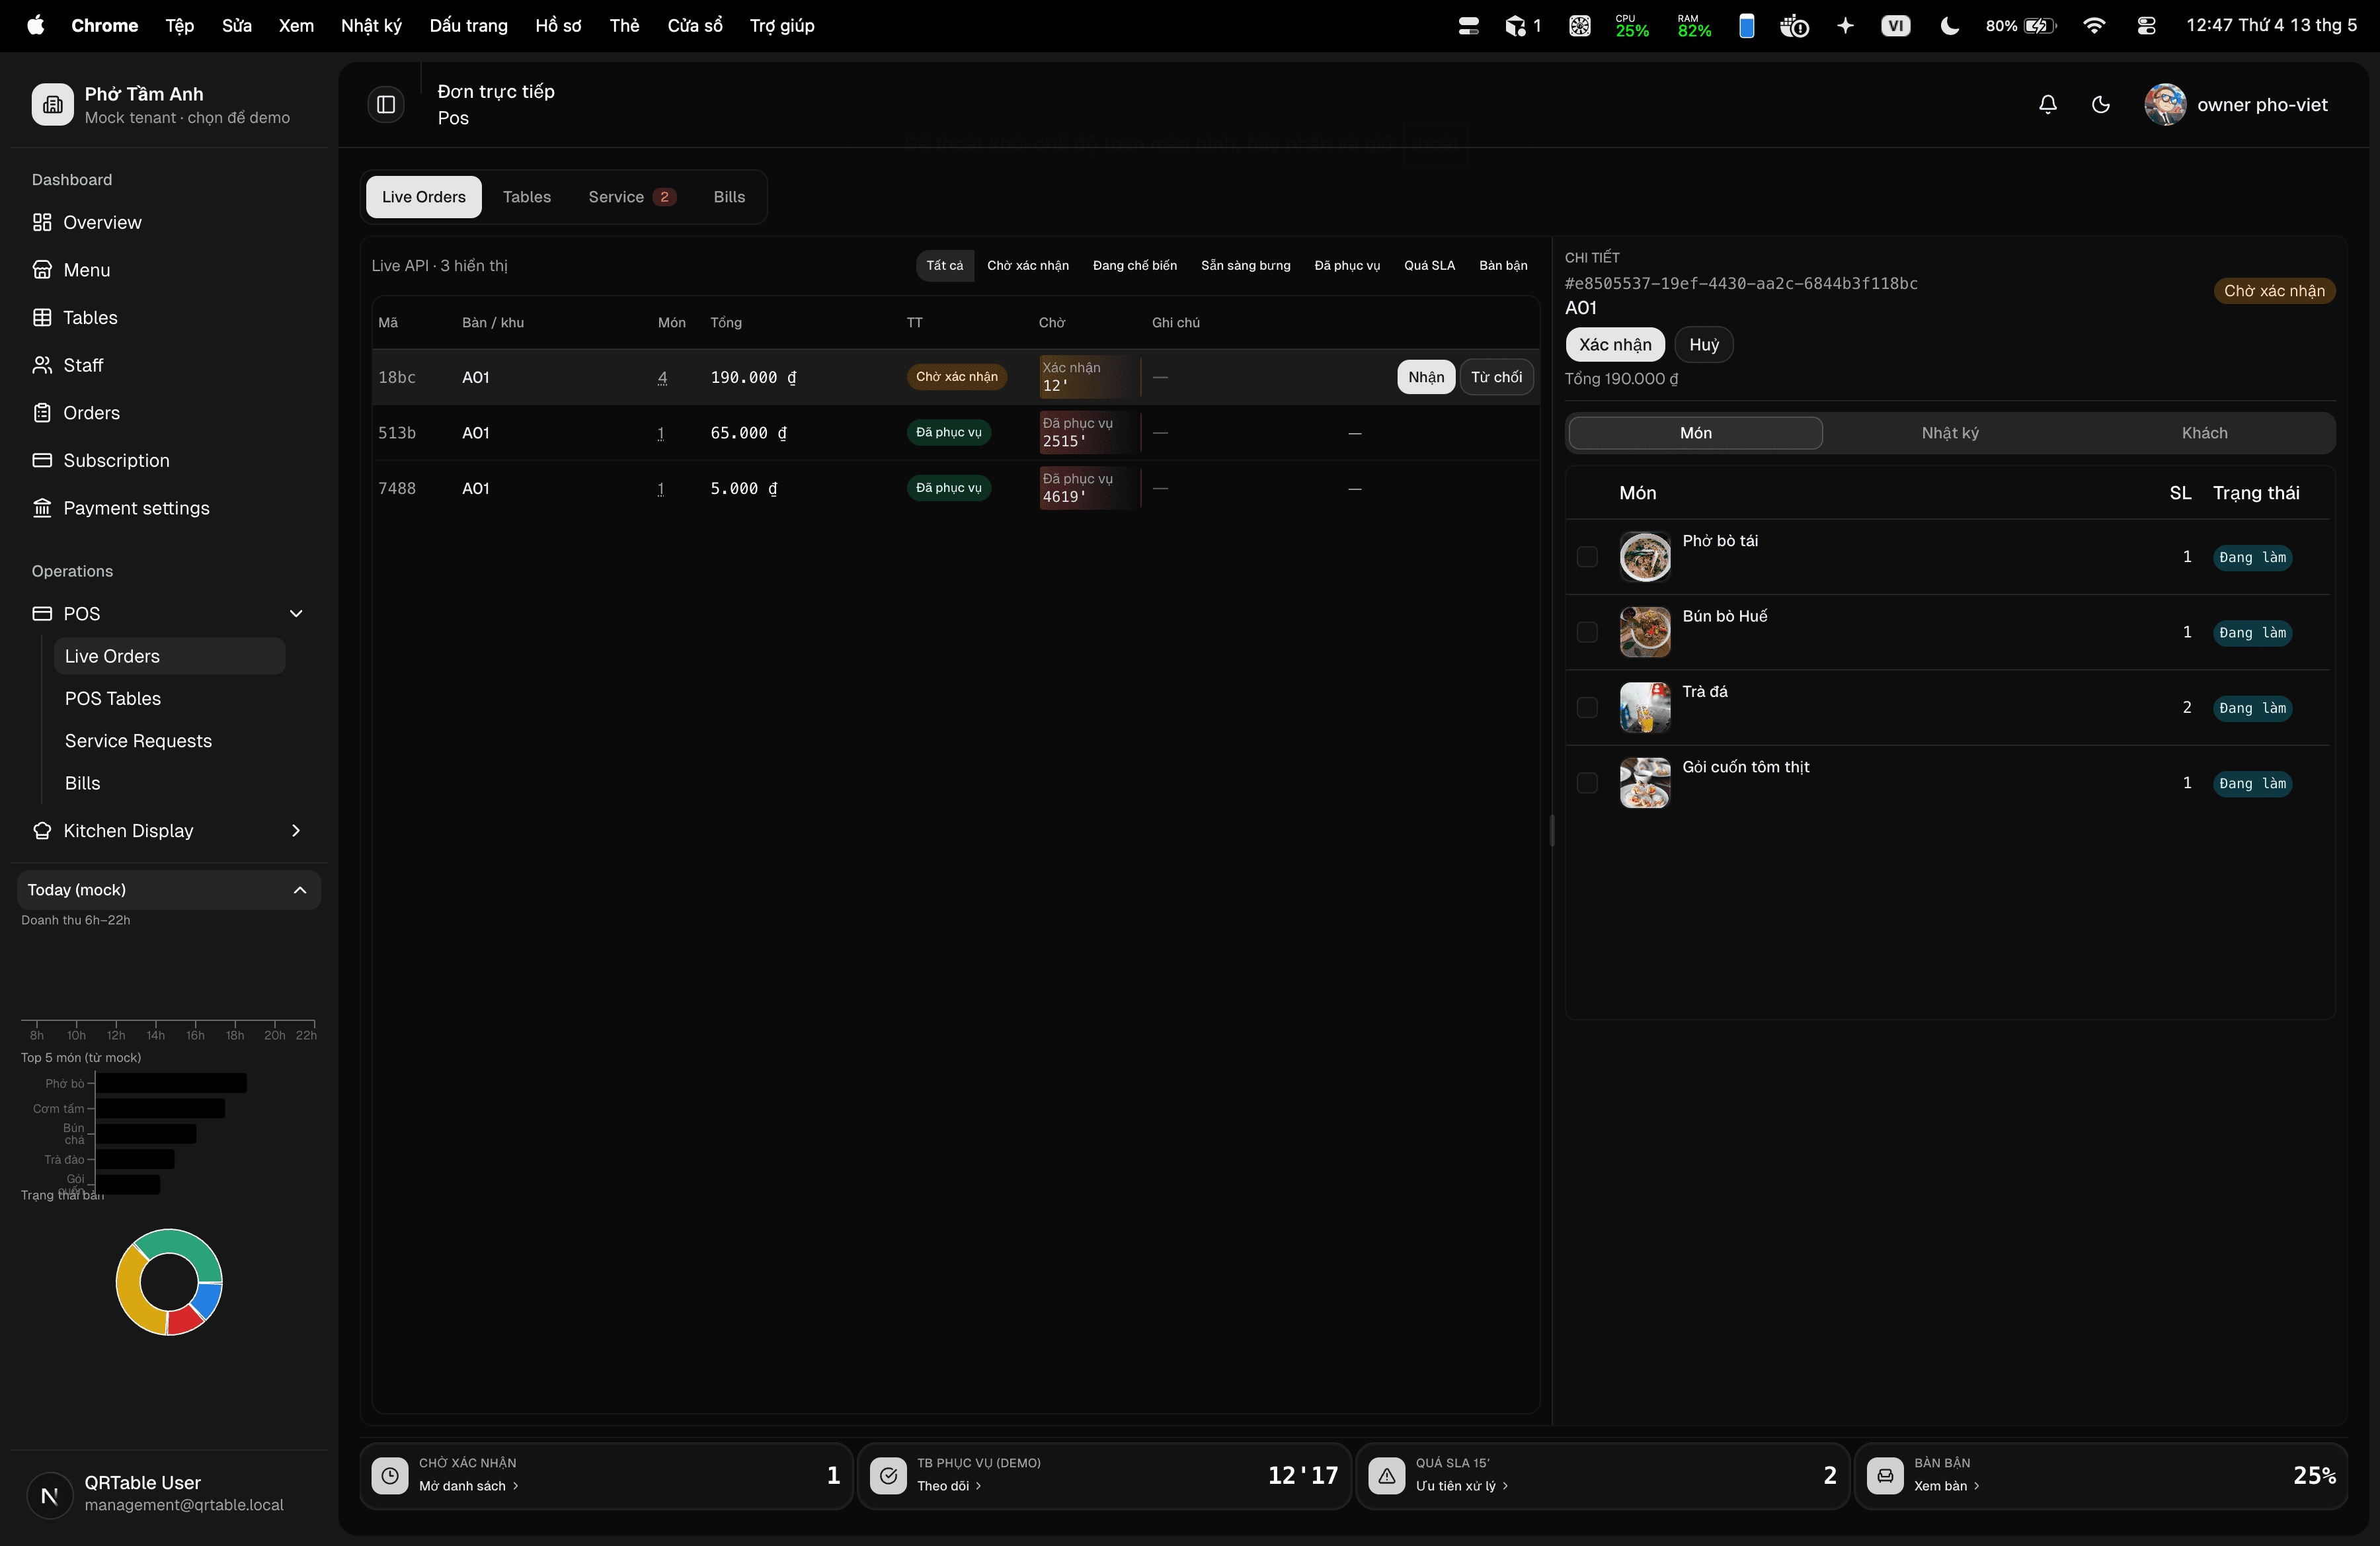Filter orders by Quá SLA
Image resolution: width=2380 pixels, height=1546 pixels.
pos(1429,265)
